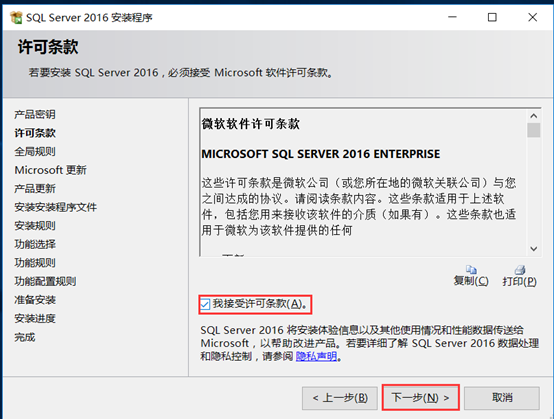Click license text scrollbar down arrow
Viewport: 554px width, 419px height.
pos(534,249)
